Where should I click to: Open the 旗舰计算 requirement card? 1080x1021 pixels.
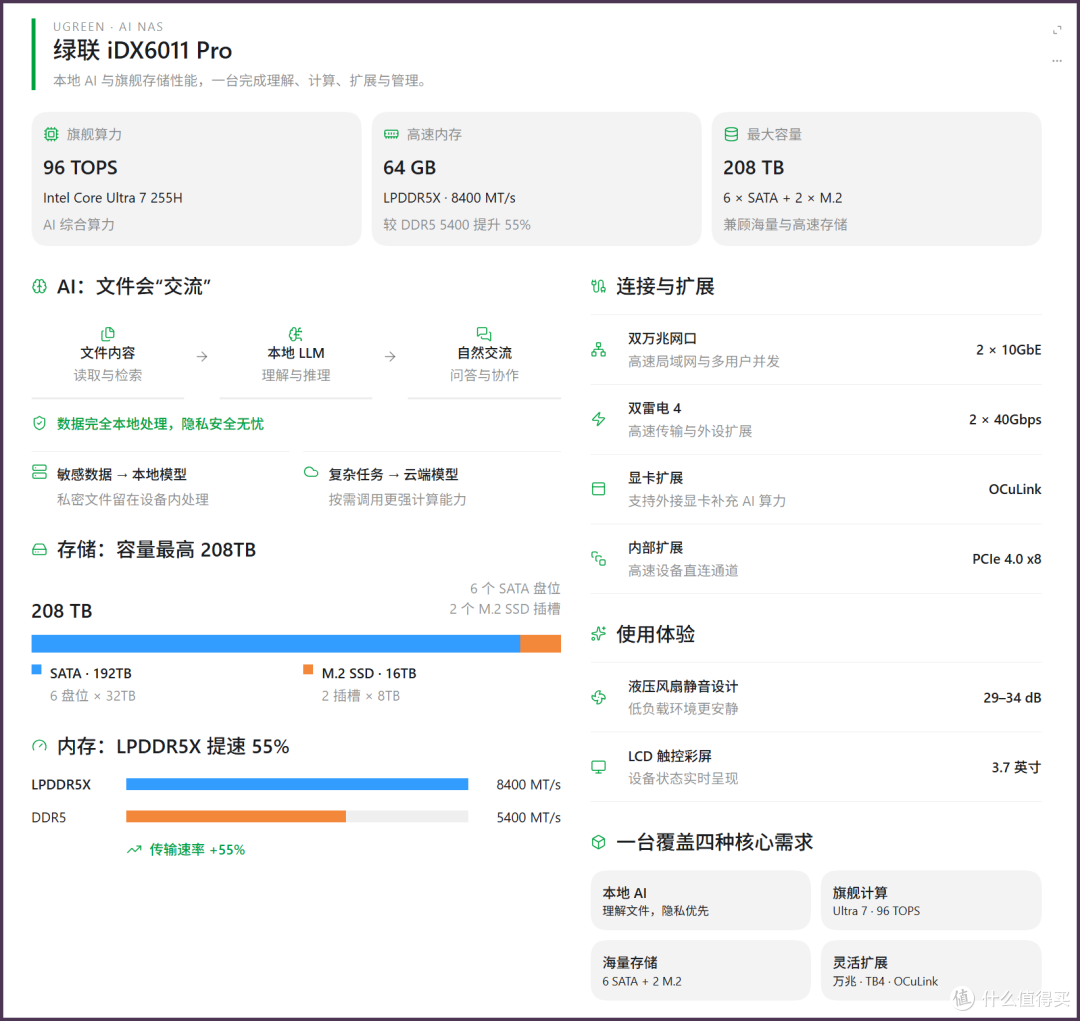pos(931,900)
